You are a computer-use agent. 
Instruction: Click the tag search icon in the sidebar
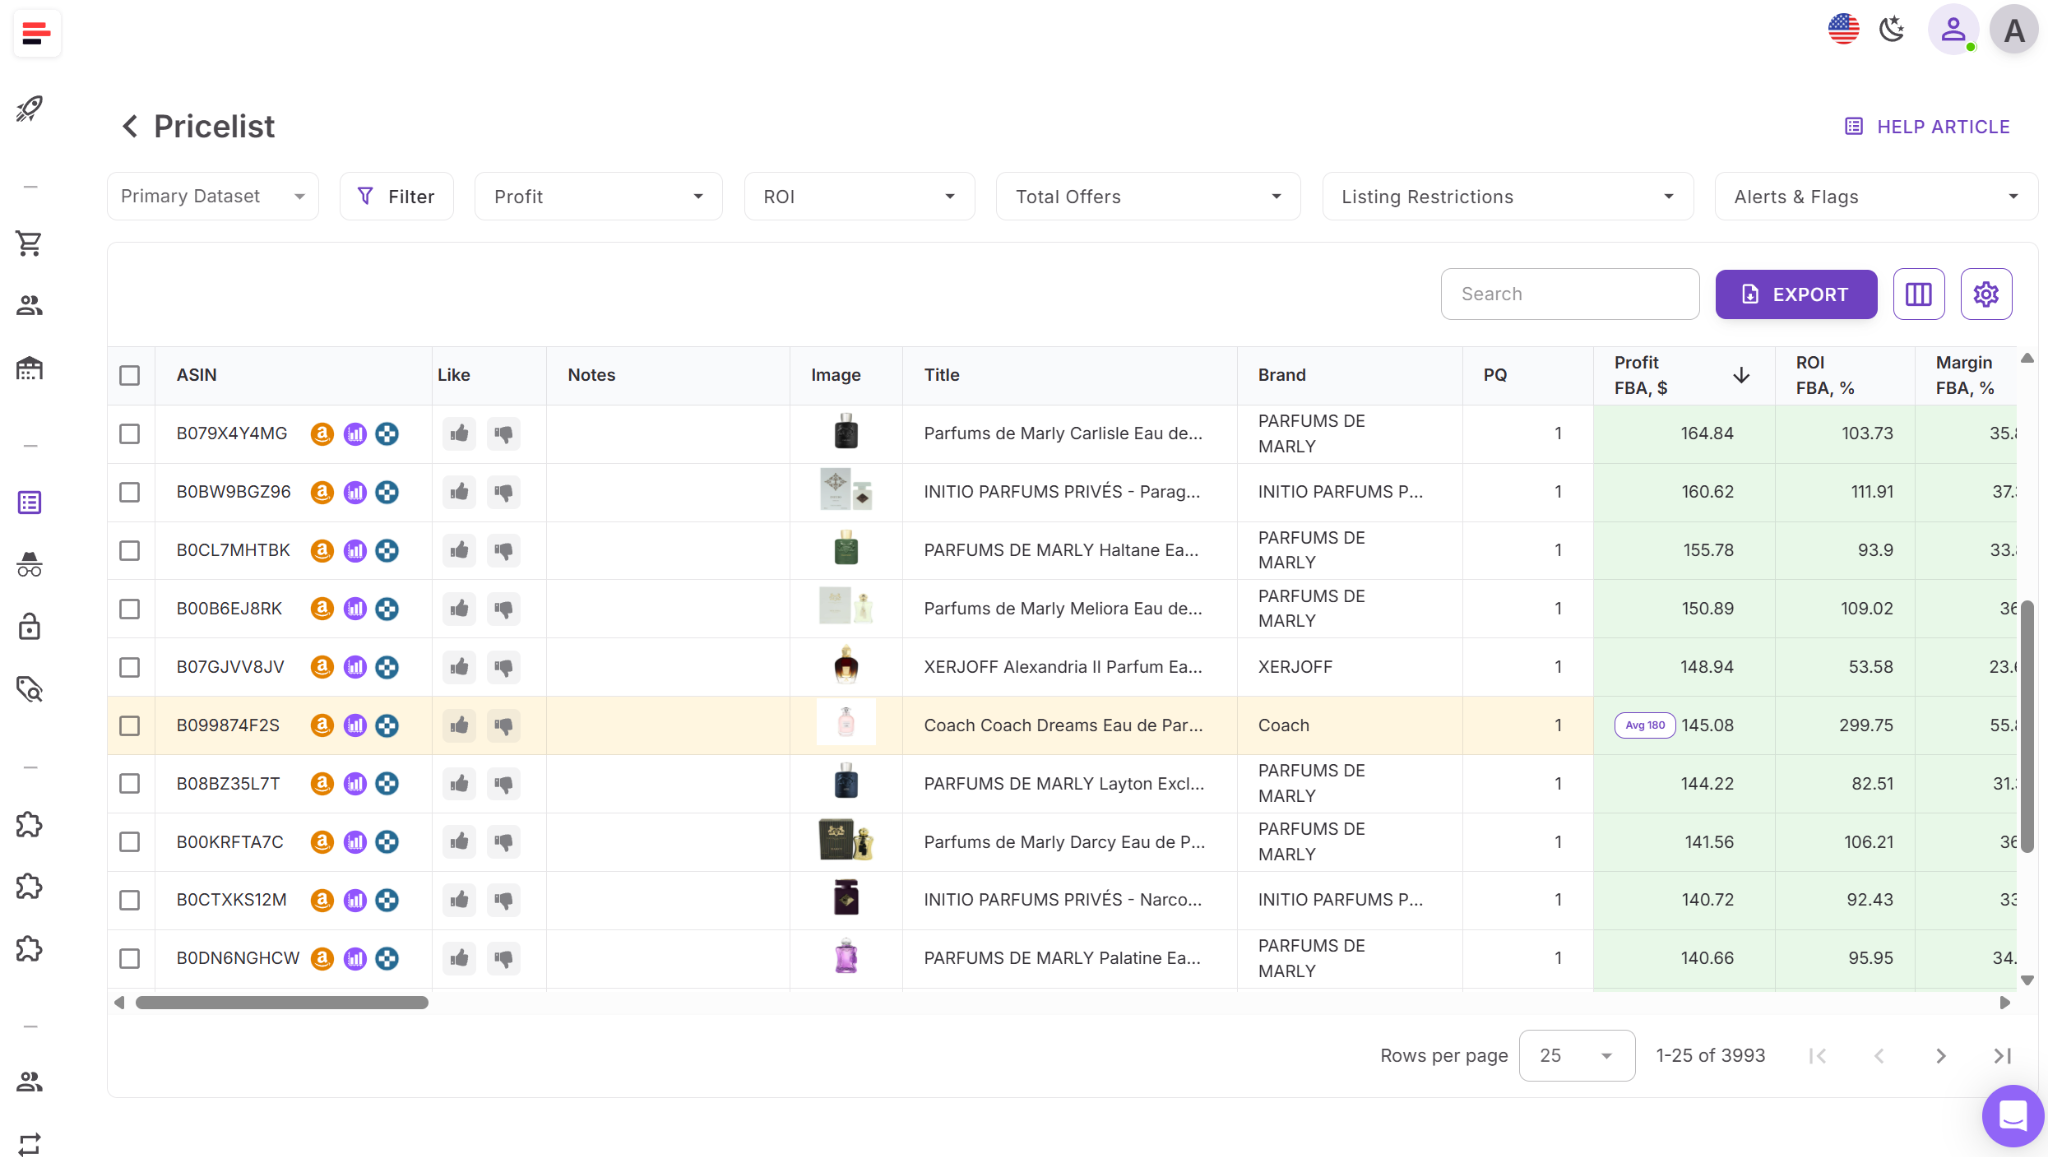pos(30,689)
